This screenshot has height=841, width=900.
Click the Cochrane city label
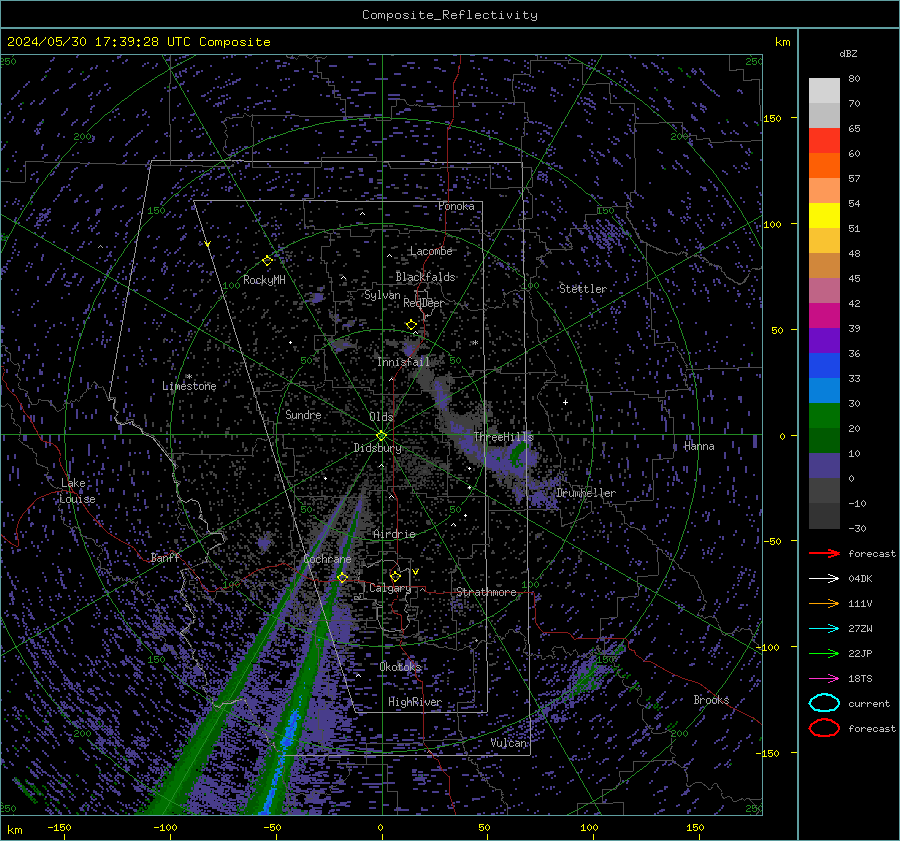coord(327,559)
